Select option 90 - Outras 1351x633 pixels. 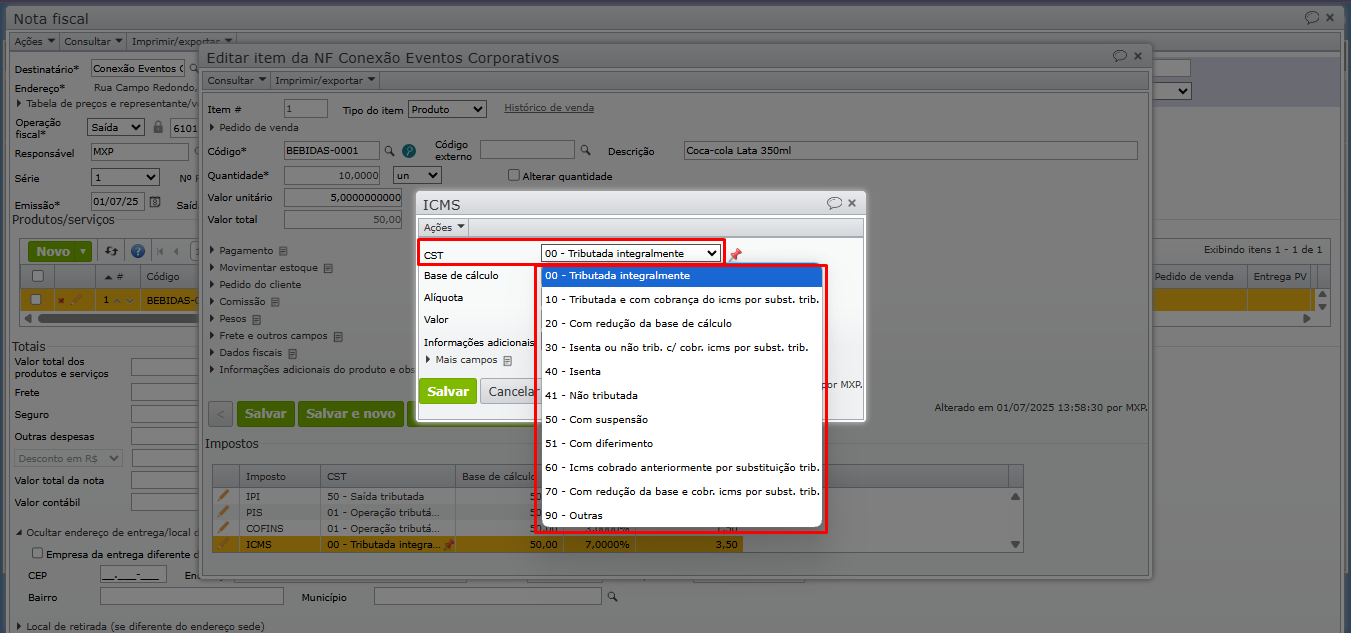point(682,516)
